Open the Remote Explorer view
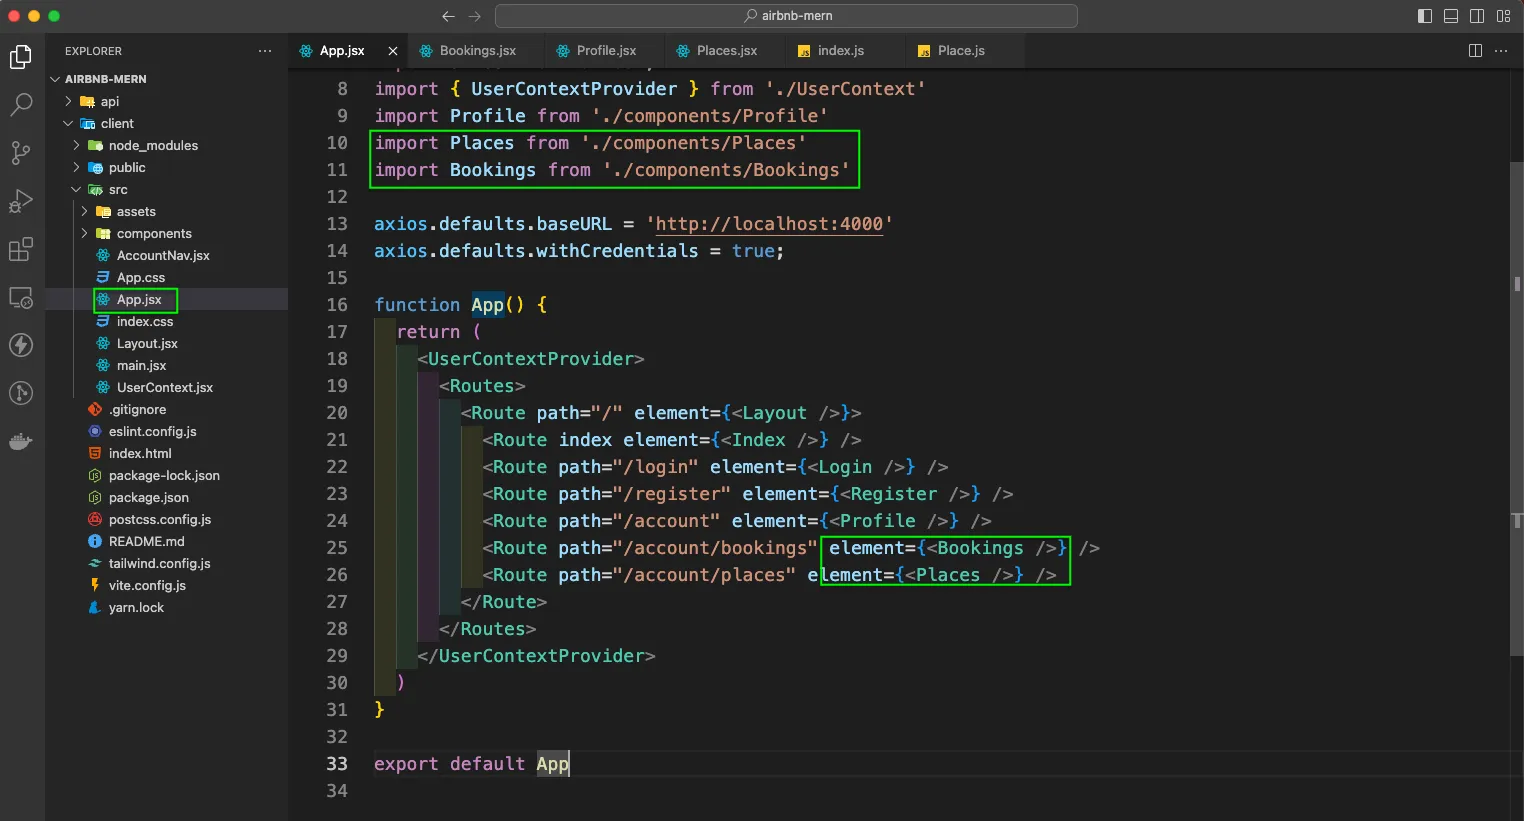 (x=21, y=297)
